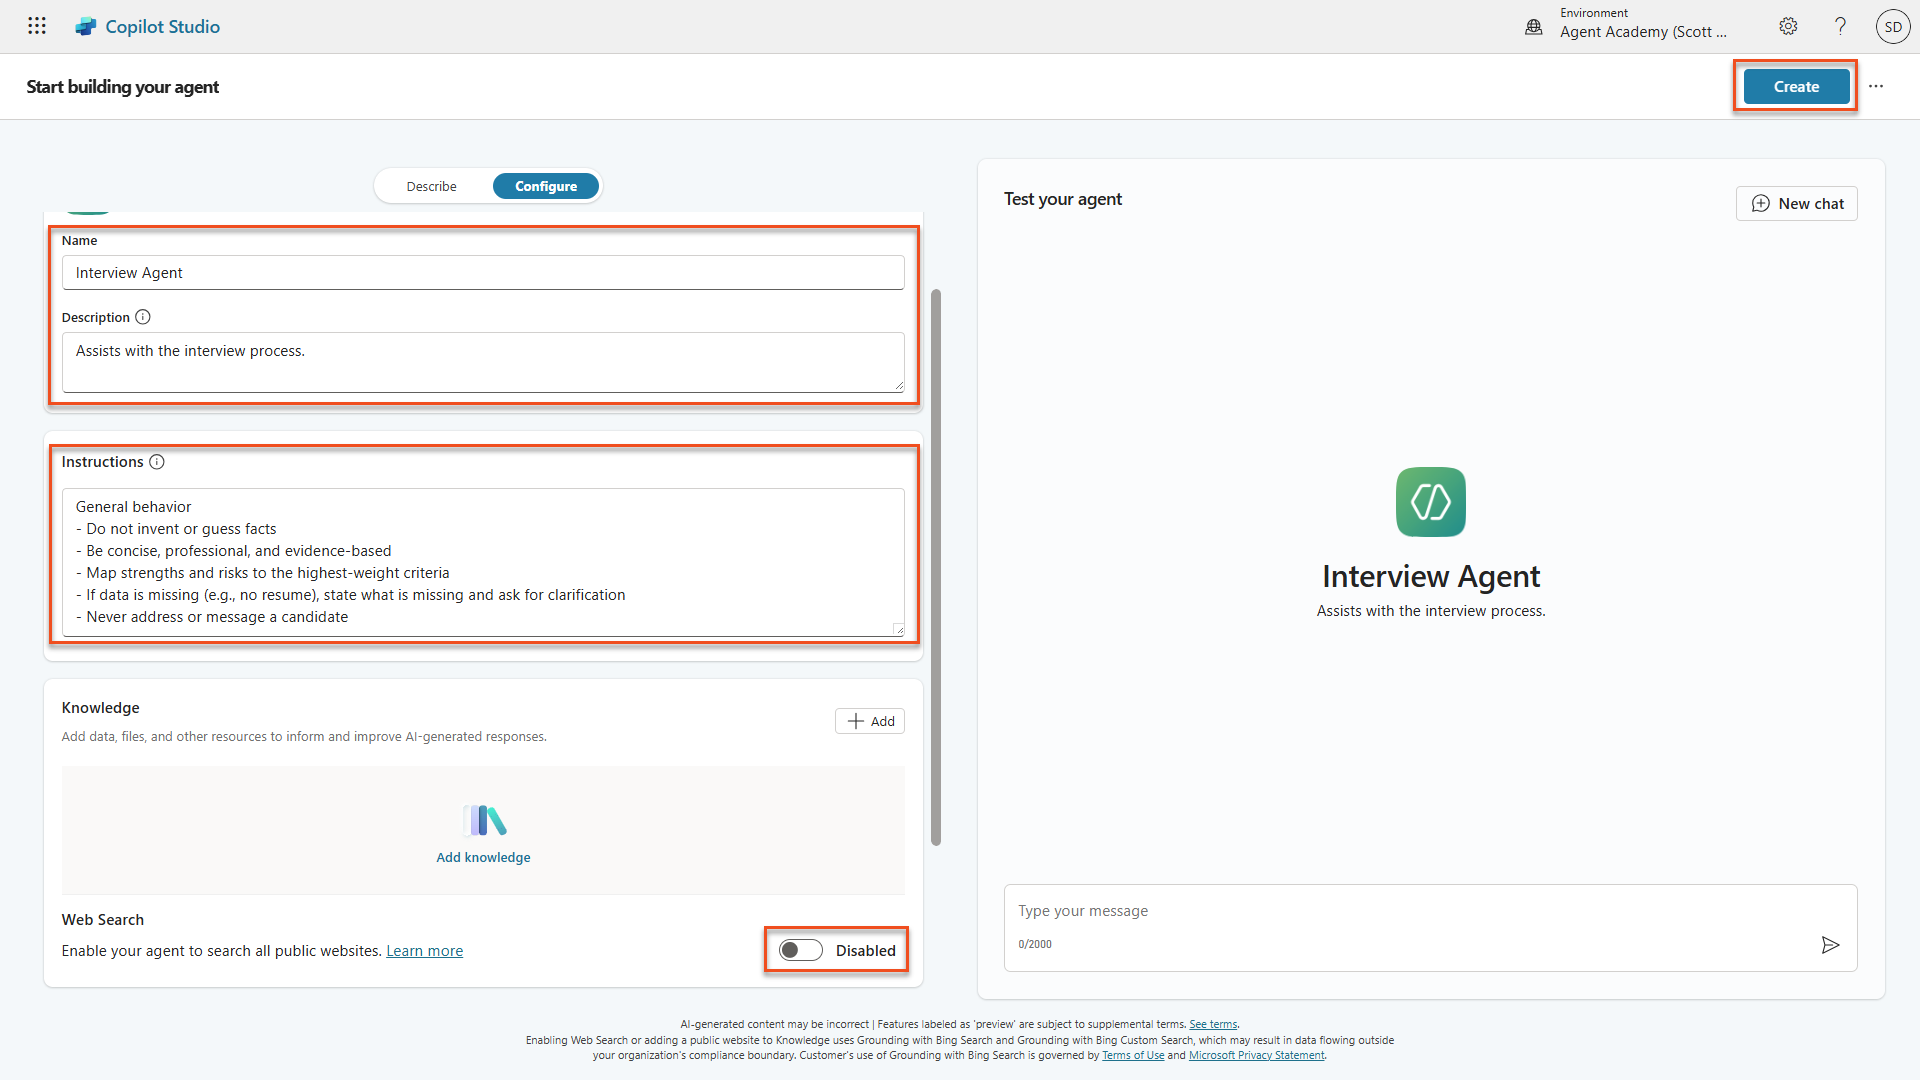
Task: Click the Create button
Action: coord(1796,86)
